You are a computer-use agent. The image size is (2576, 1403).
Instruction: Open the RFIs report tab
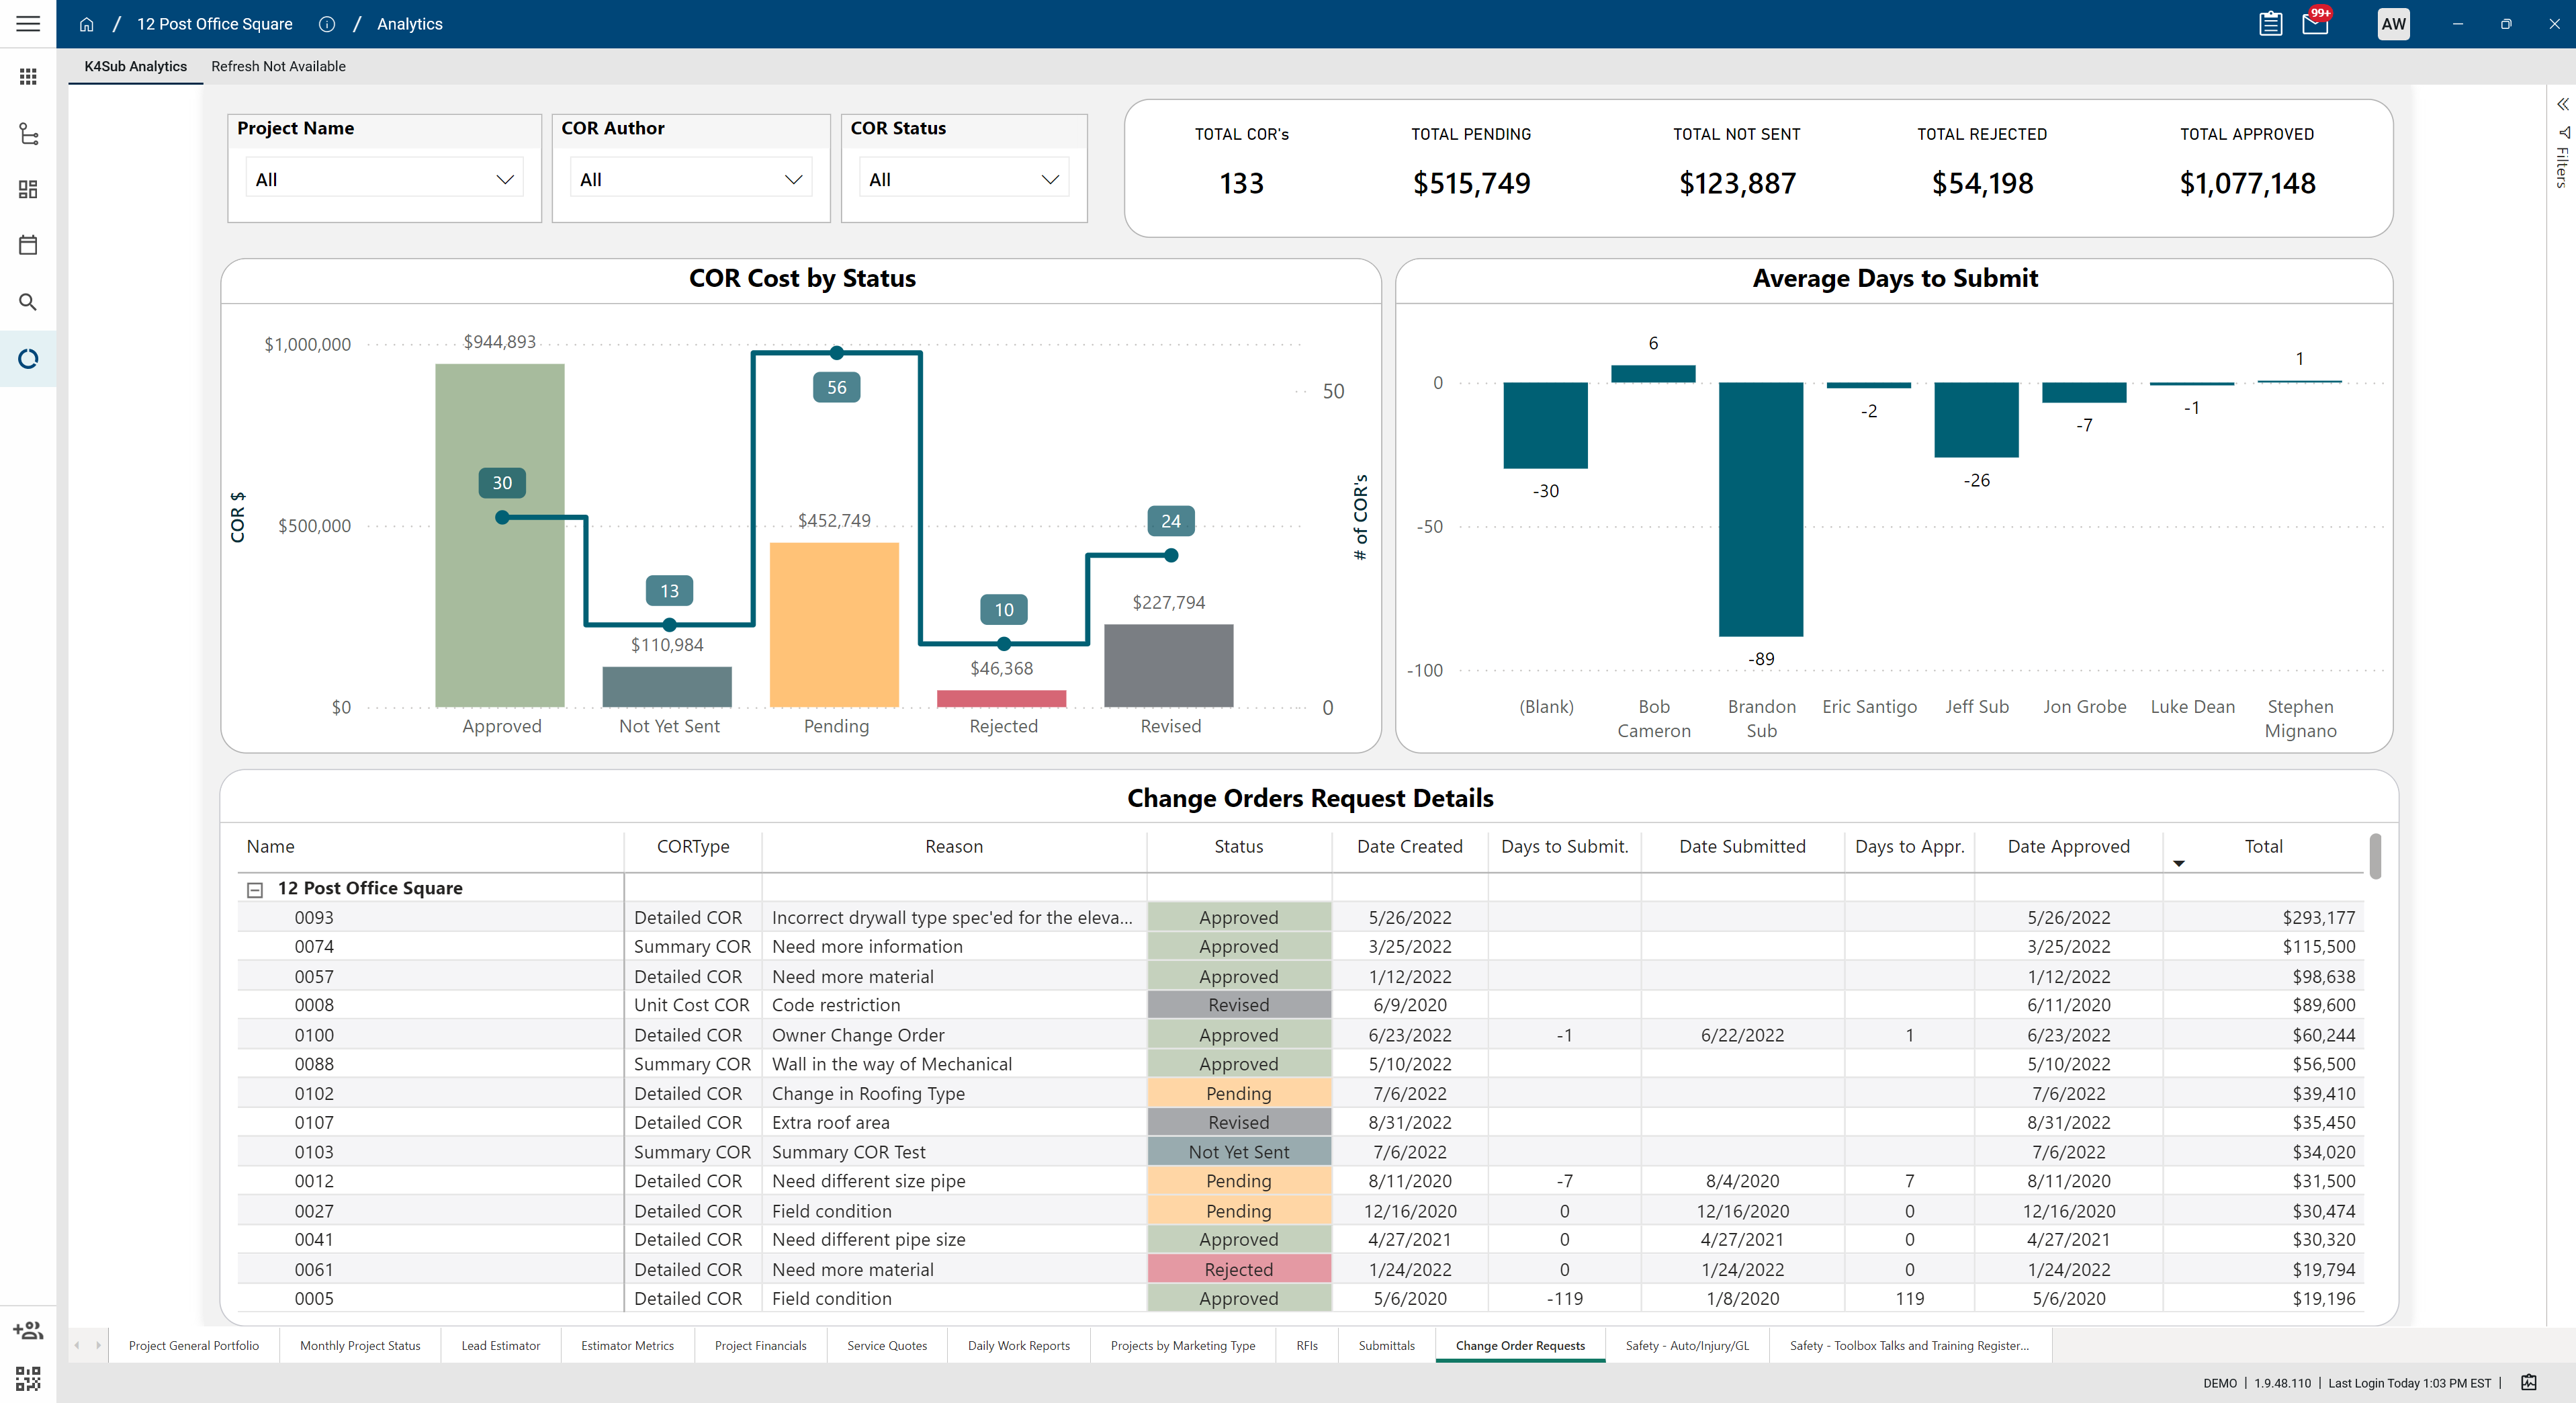point(1306,1345)
